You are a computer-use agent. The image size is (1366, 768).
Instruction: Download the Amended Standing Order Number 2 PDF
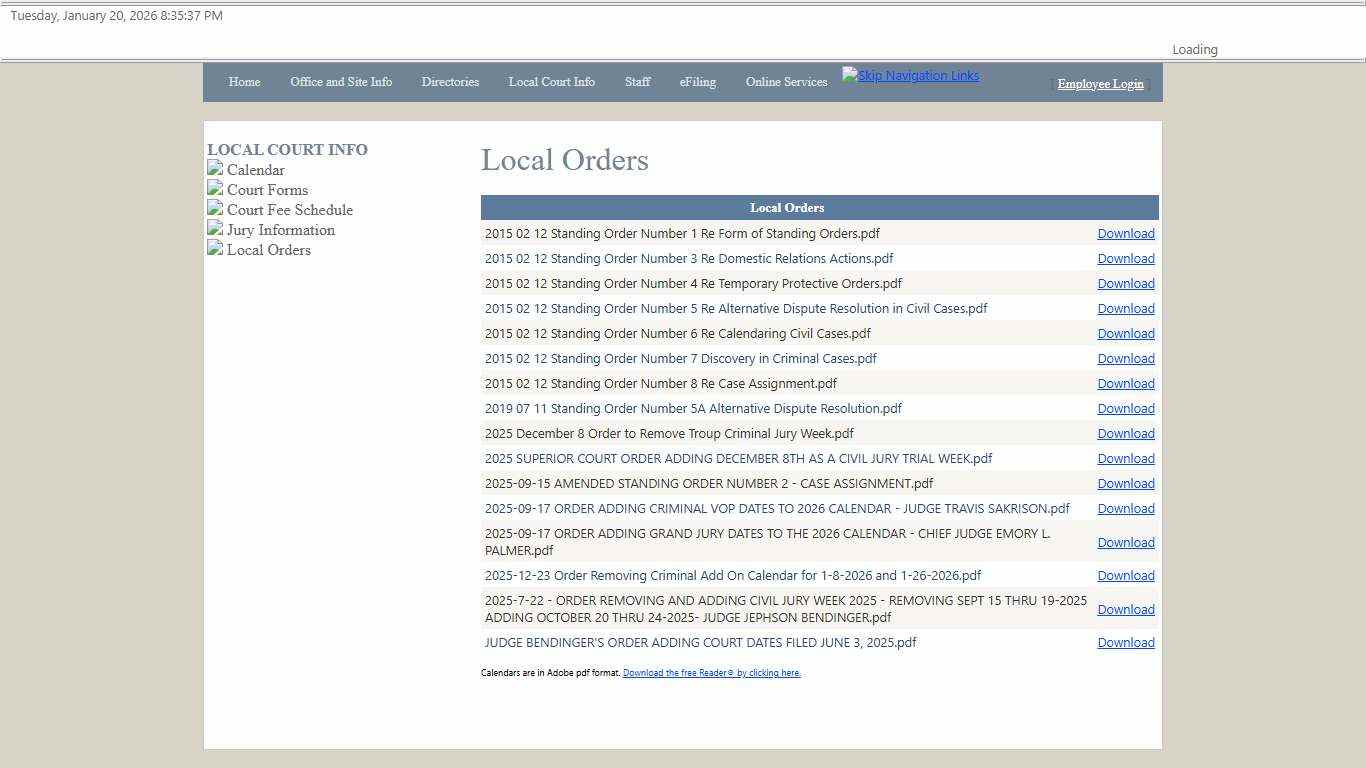point(1126,483)
